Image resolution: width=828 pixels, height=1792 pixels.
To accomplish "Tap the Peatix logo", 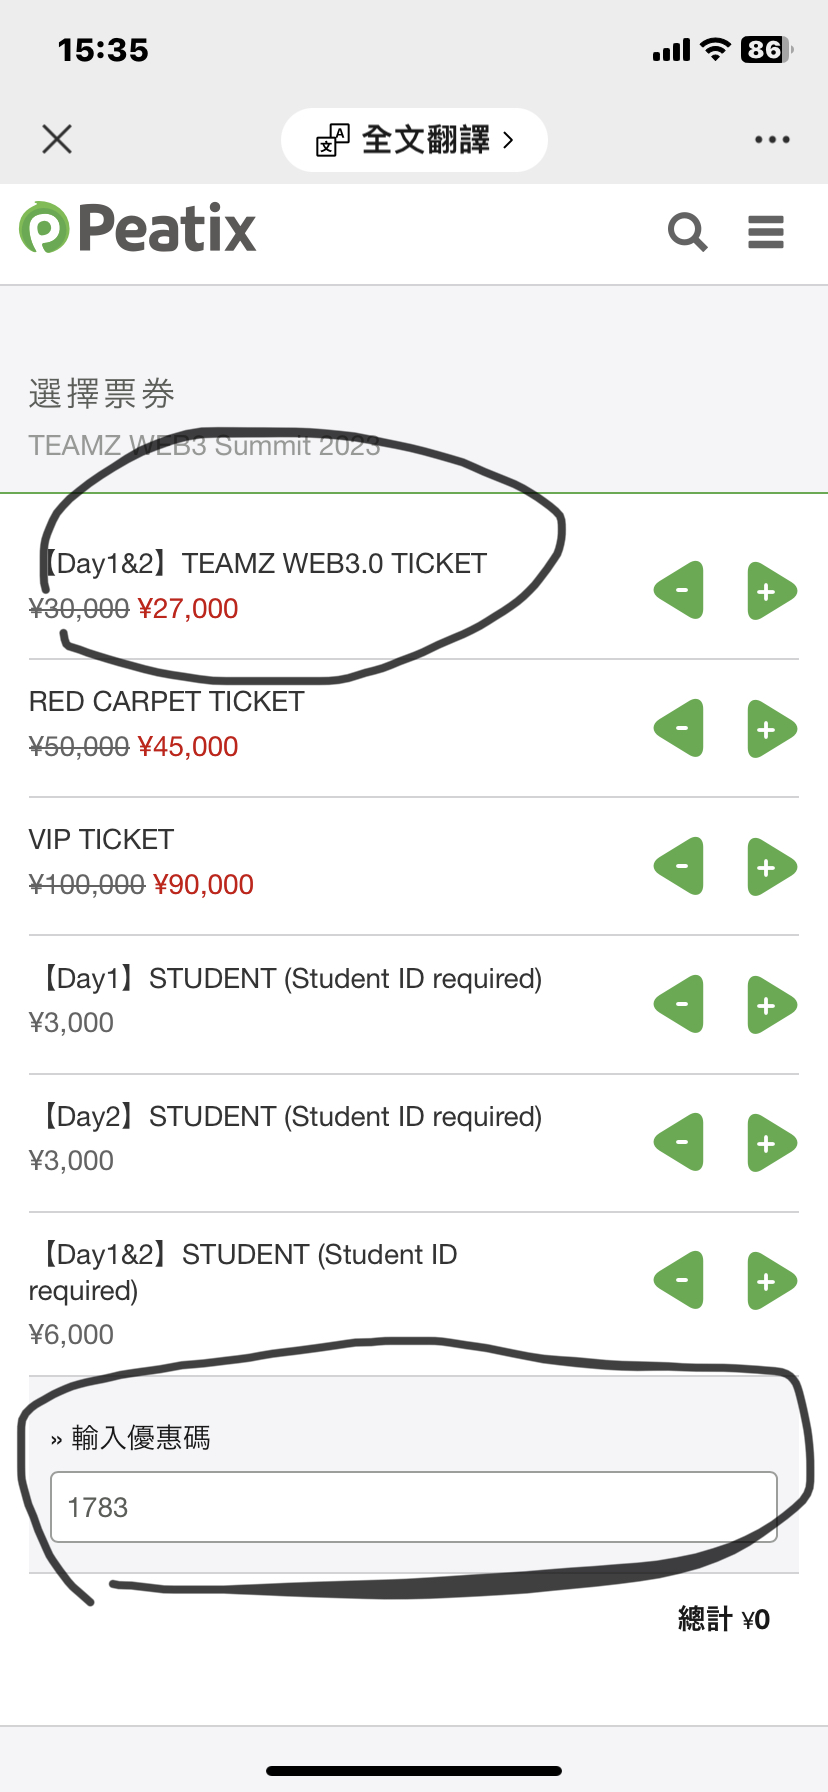I will 138,228.
